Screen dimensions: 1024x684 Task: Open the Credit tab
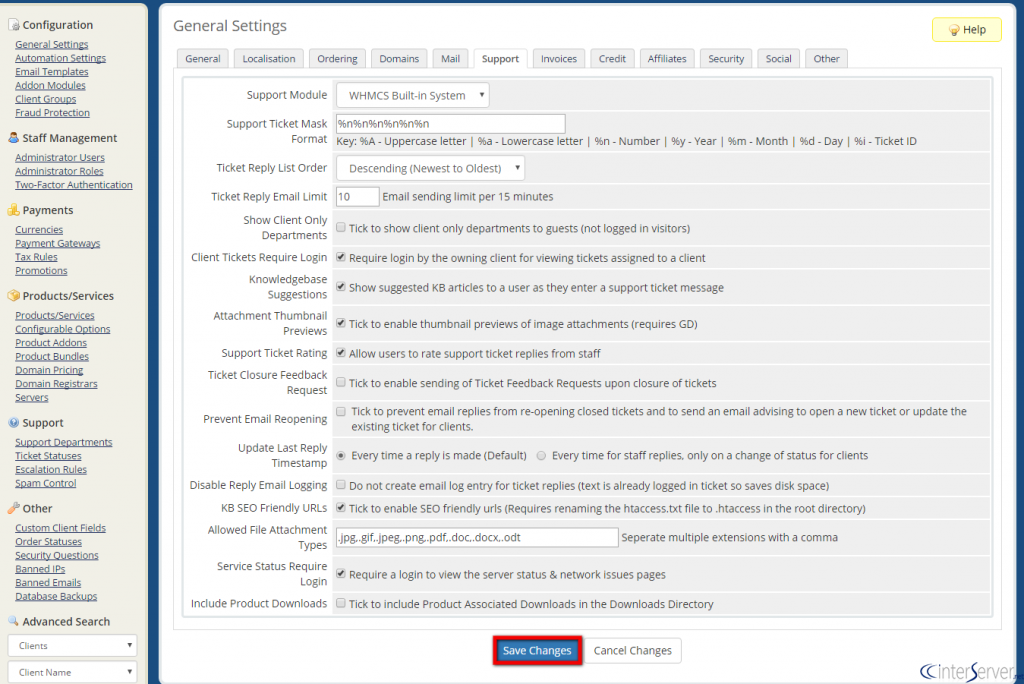pyautogui.click(x=613, y=59)
